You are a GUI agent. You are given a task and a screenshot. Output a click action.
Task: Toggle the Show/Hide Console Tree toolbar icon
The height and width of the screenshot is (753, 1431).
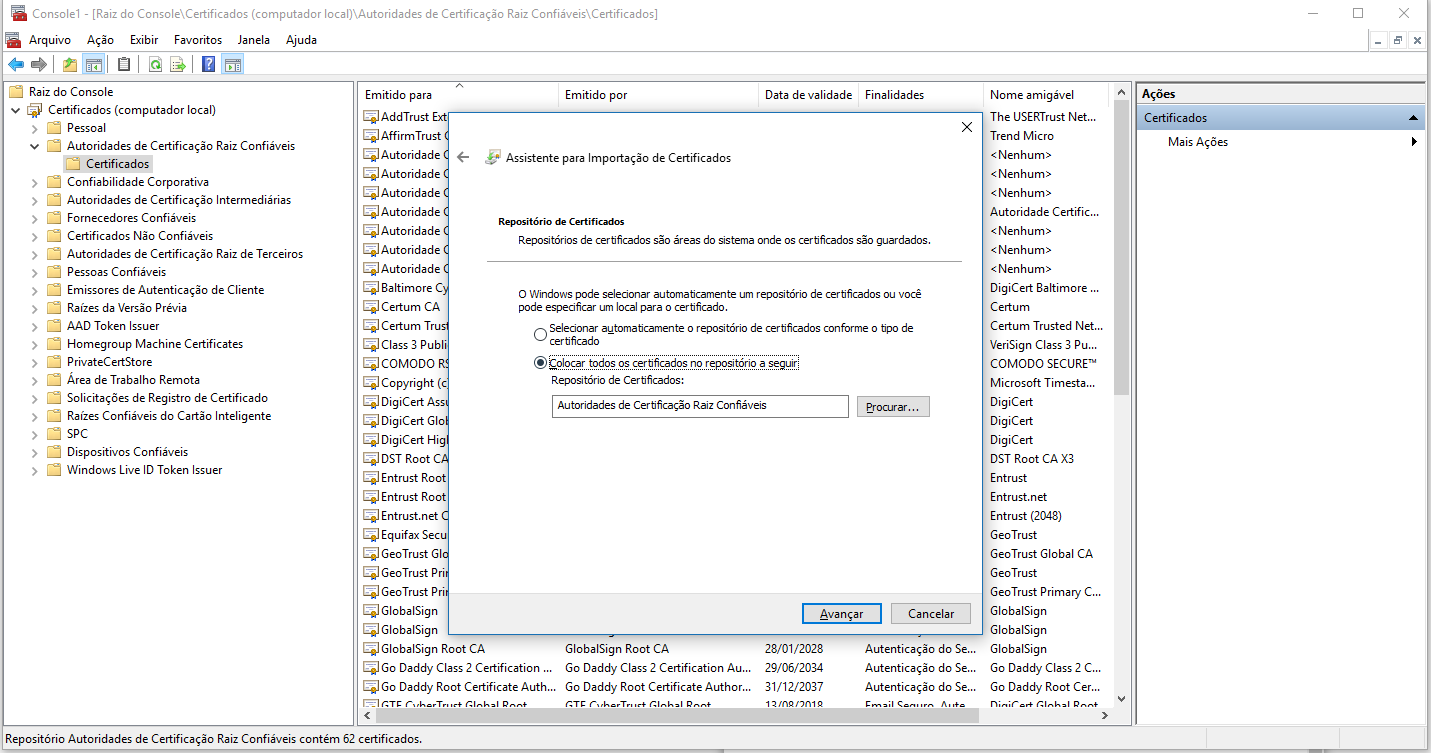(x=93, y=65)
